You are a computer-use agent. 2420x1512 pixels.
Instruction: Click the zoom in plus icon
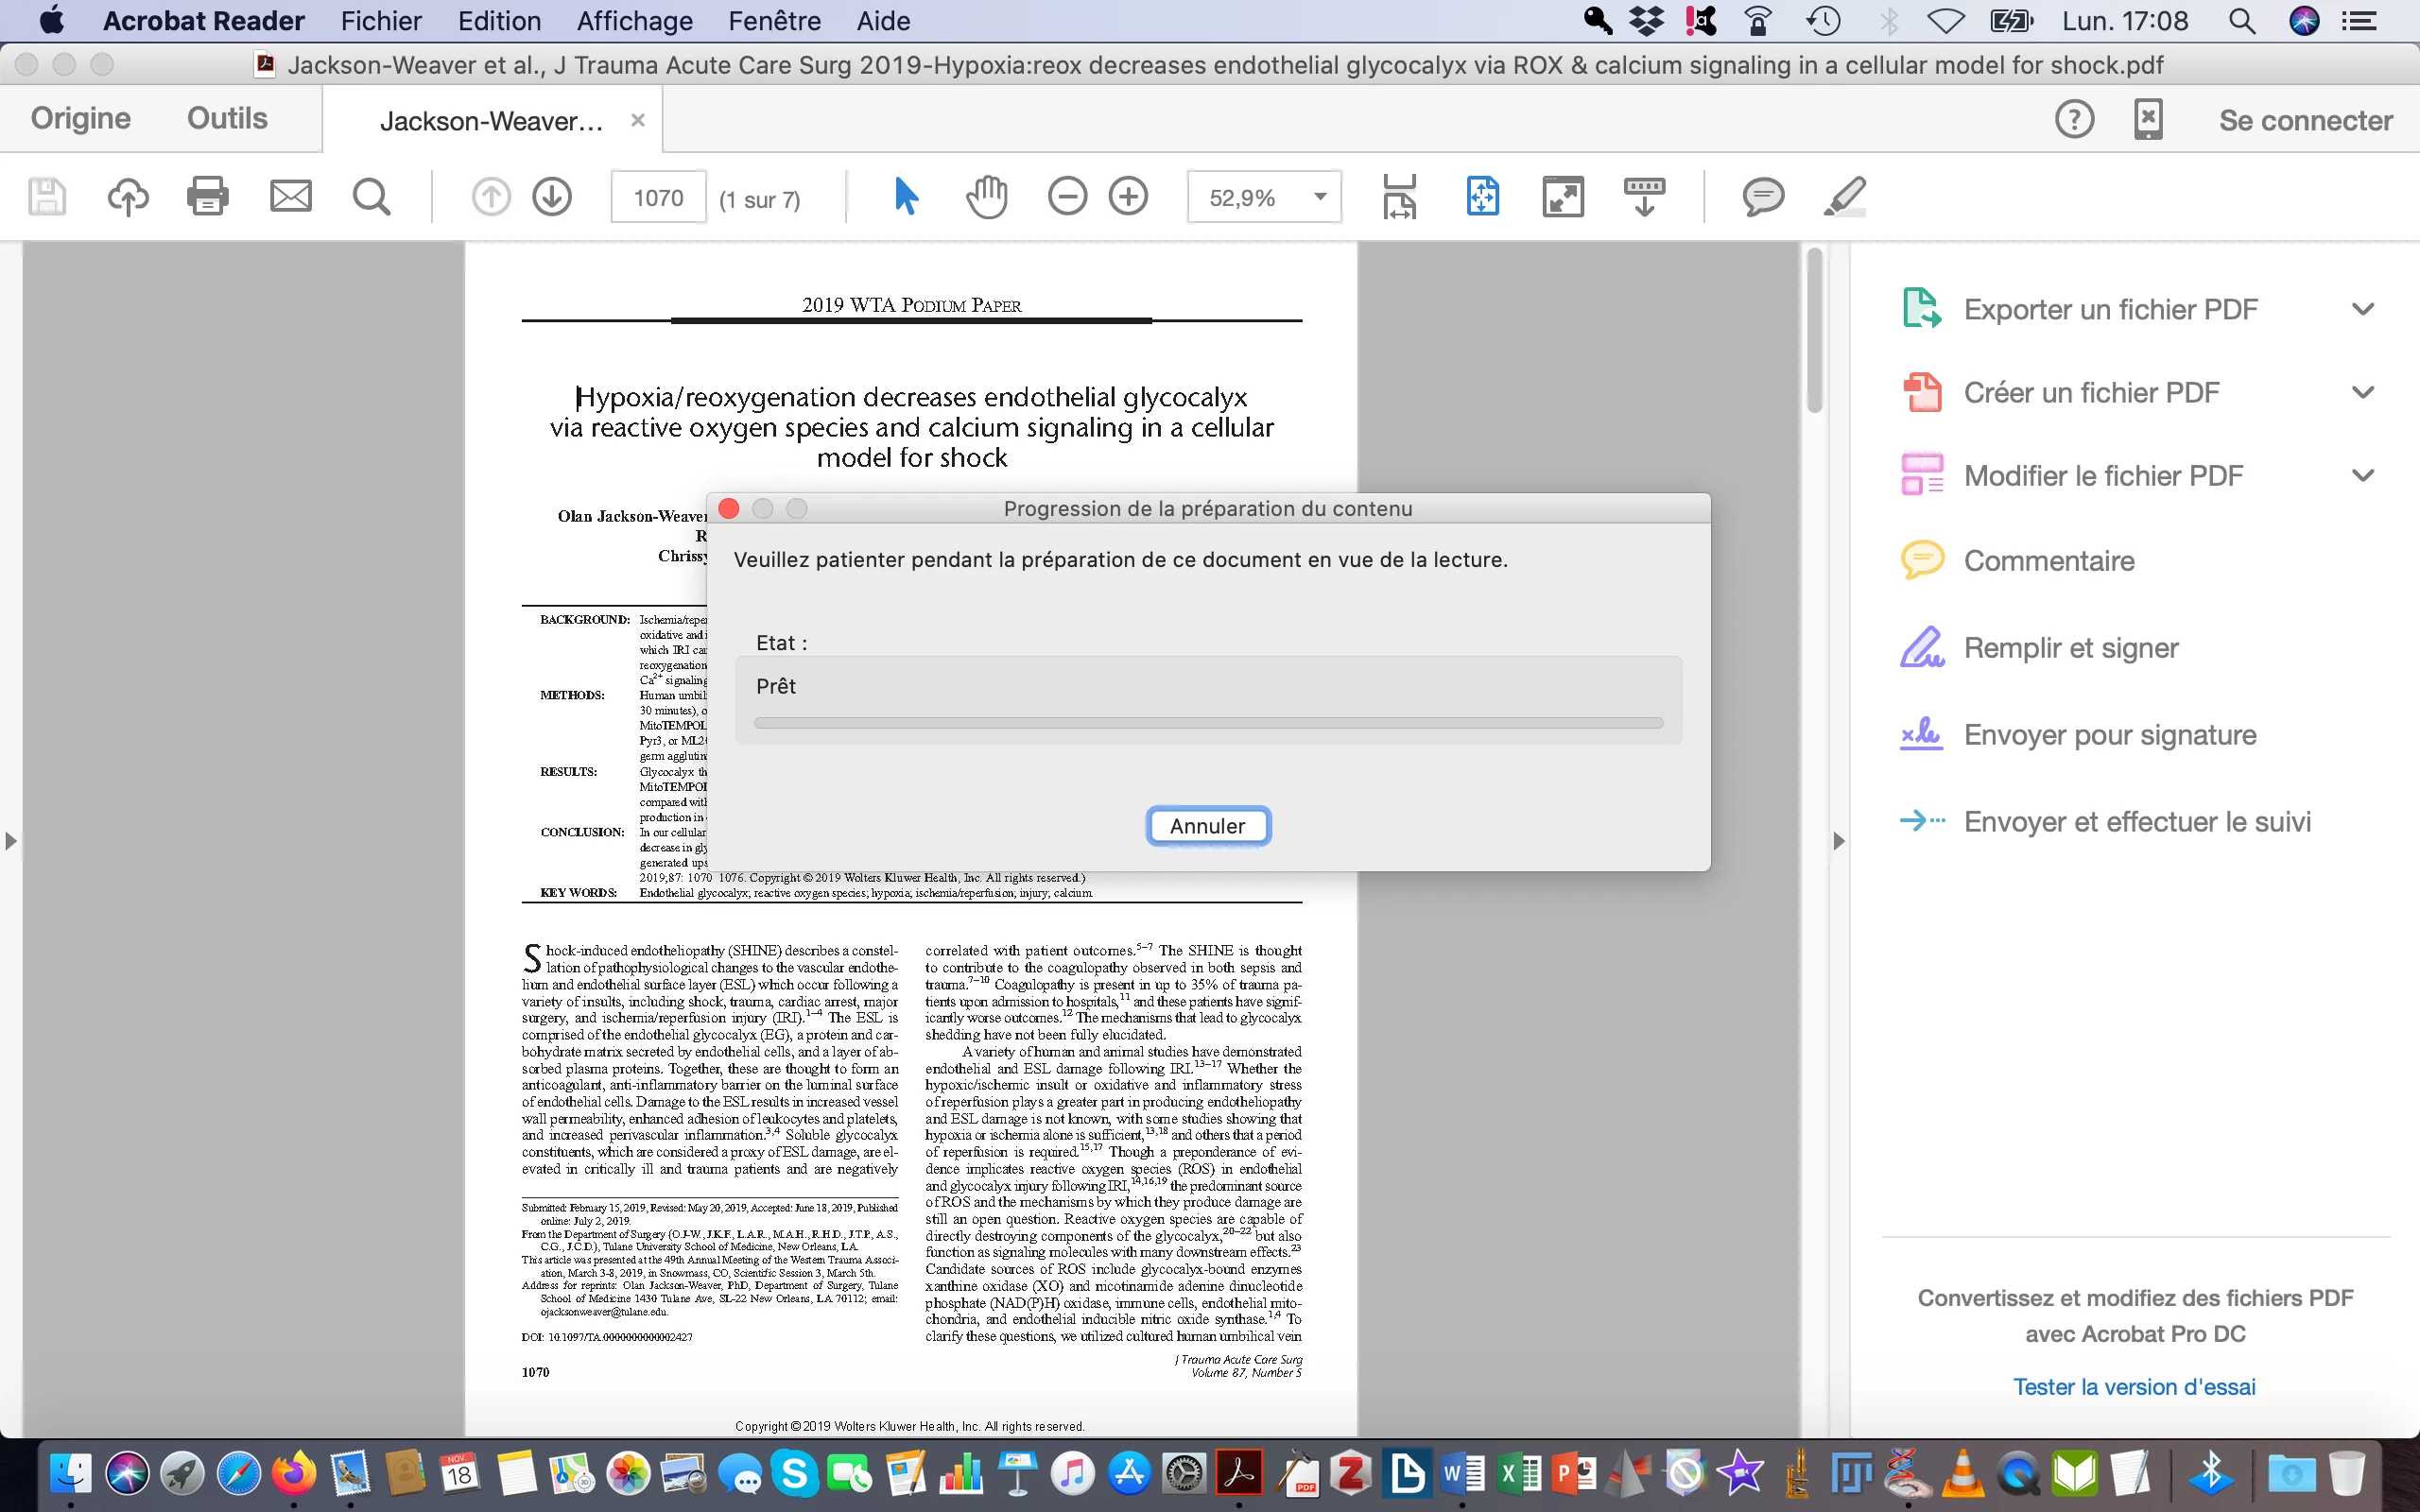(x=1128, y=196)
